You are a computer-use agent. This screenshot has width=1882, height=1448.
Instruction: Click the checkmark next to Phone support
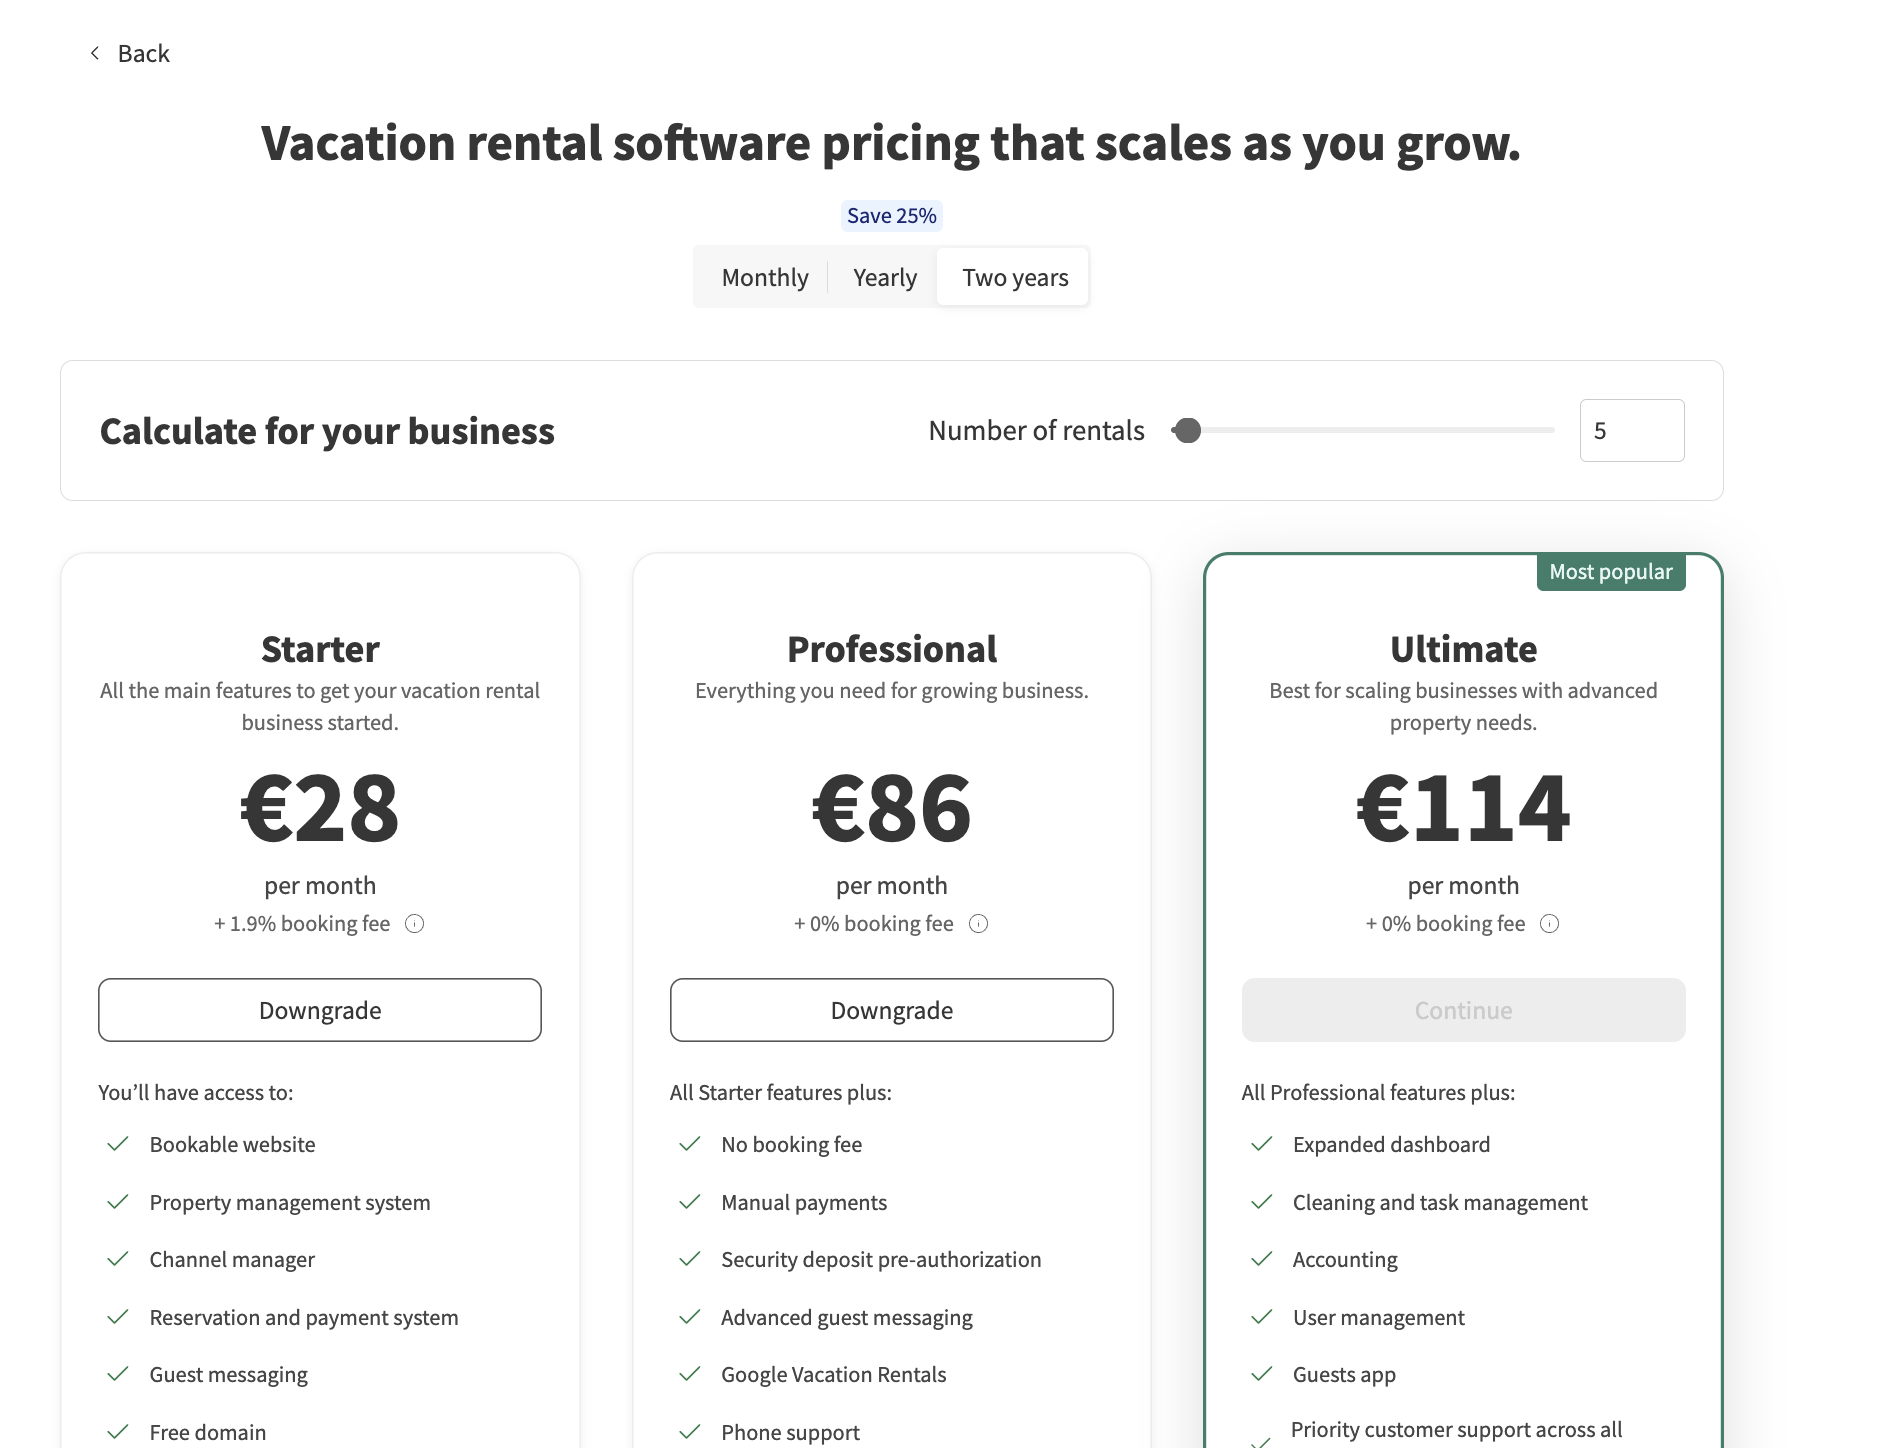pyautogui.click(x=690, y=1432)
